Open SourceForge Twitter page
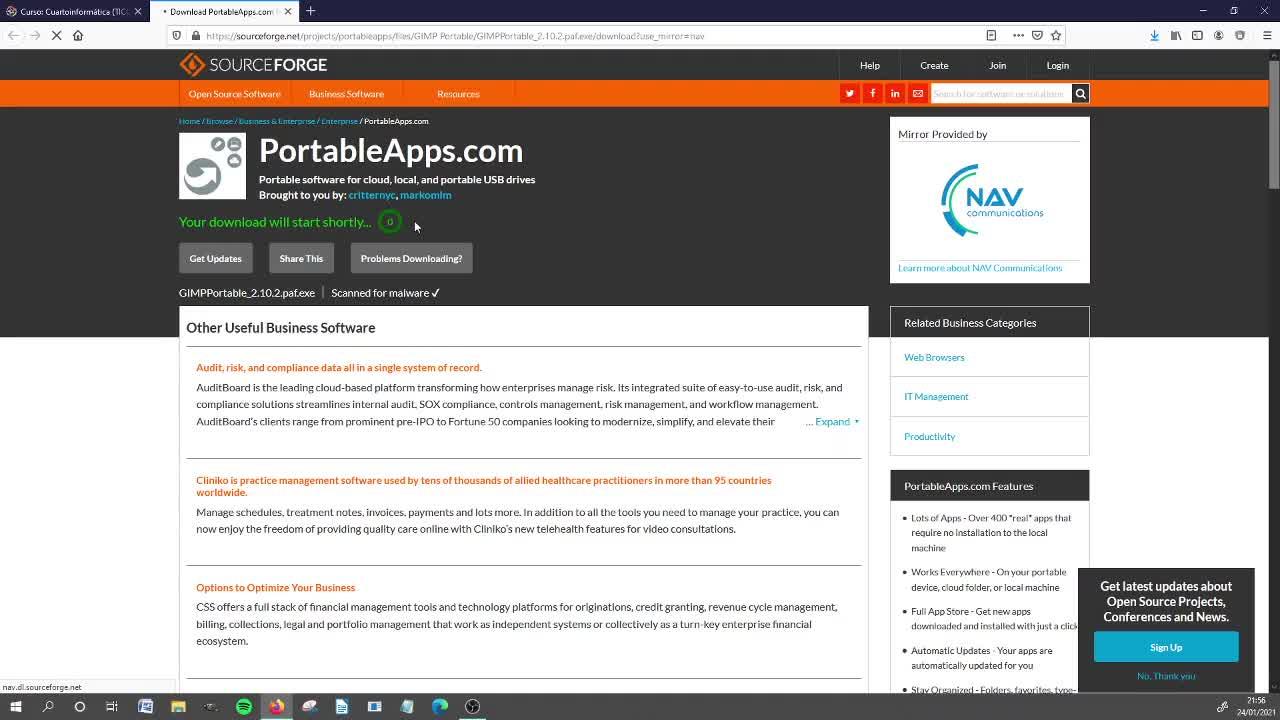The width and height of the screenshot is (1280, 720). [x=849, y=93]
